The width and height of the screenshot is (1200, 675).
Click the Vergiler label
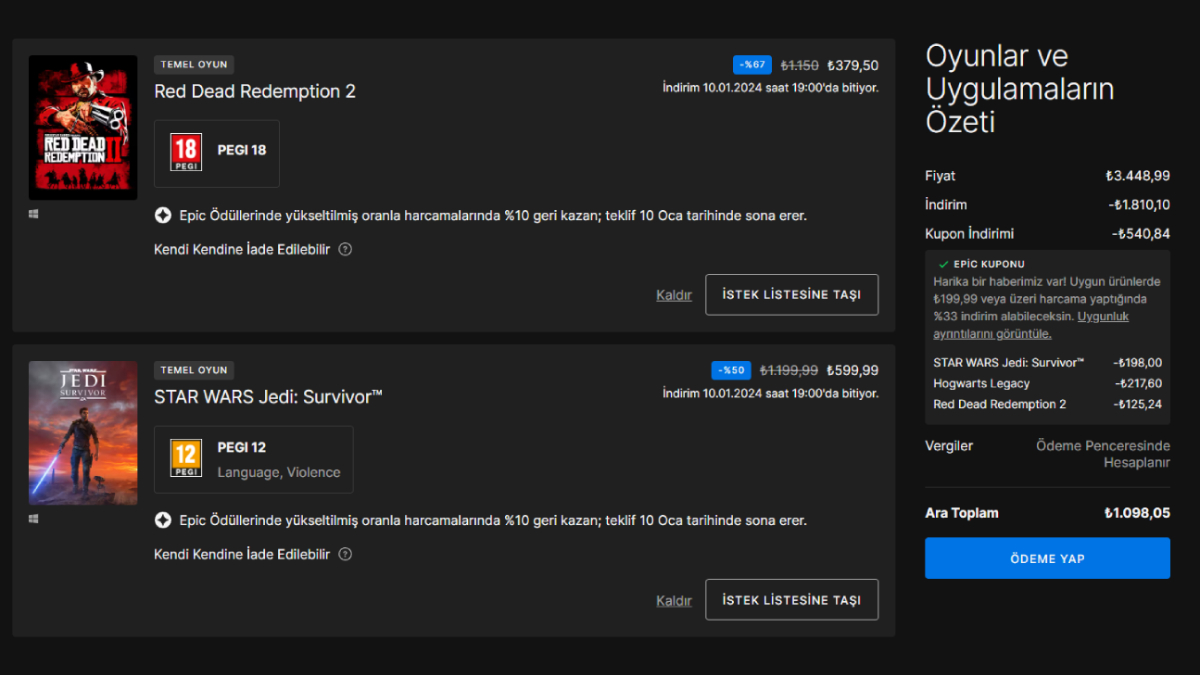(x=949, y=446)
